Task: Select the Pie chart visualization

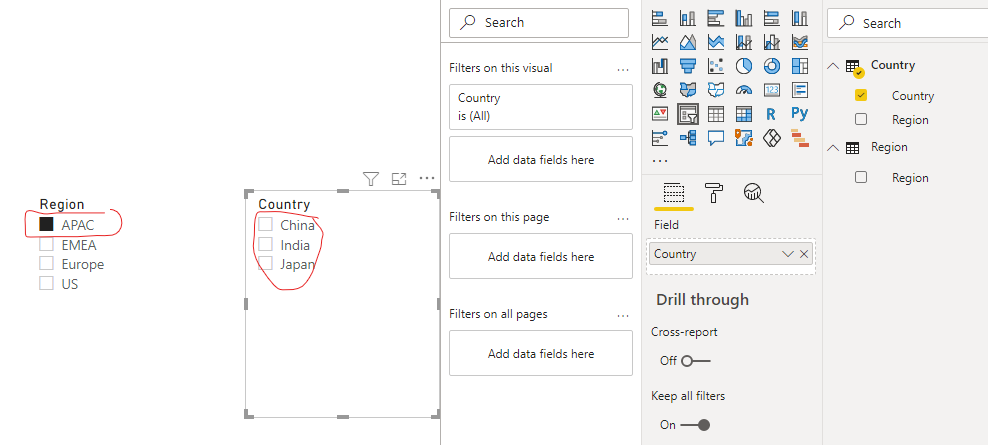Action: click(744, 66)
